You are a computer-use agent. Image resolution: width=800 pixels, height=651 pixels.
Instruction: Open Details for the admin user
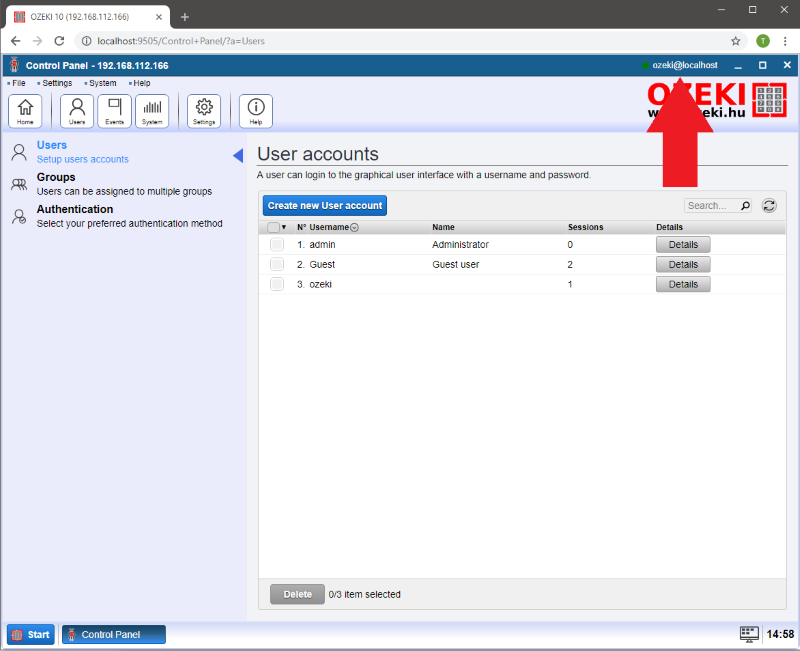pos(683,244)
